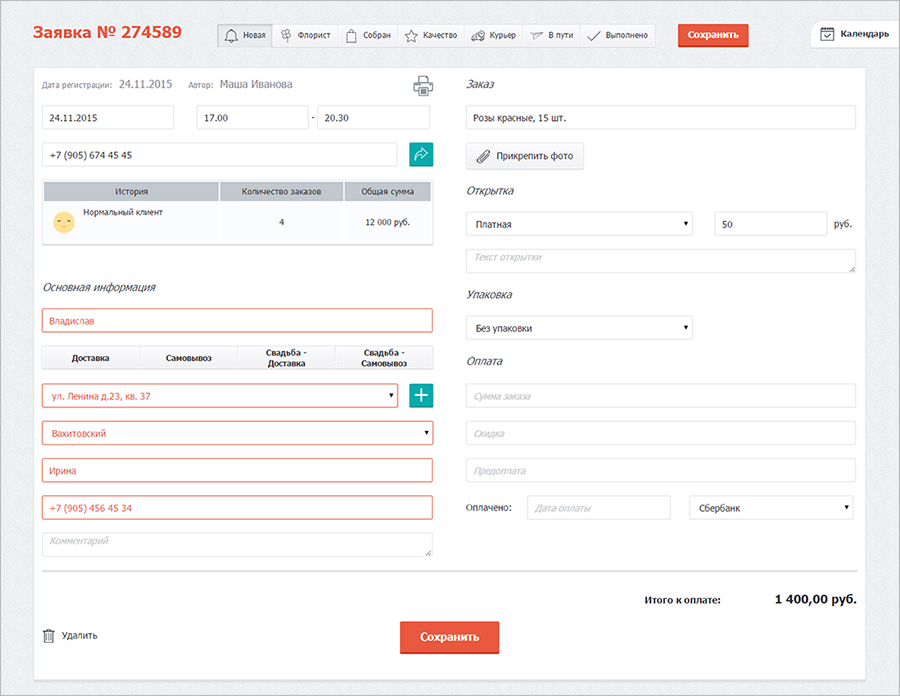Click the Предоплата field
This screenshot has width=900, height=696.
click(x=661, y=470)
